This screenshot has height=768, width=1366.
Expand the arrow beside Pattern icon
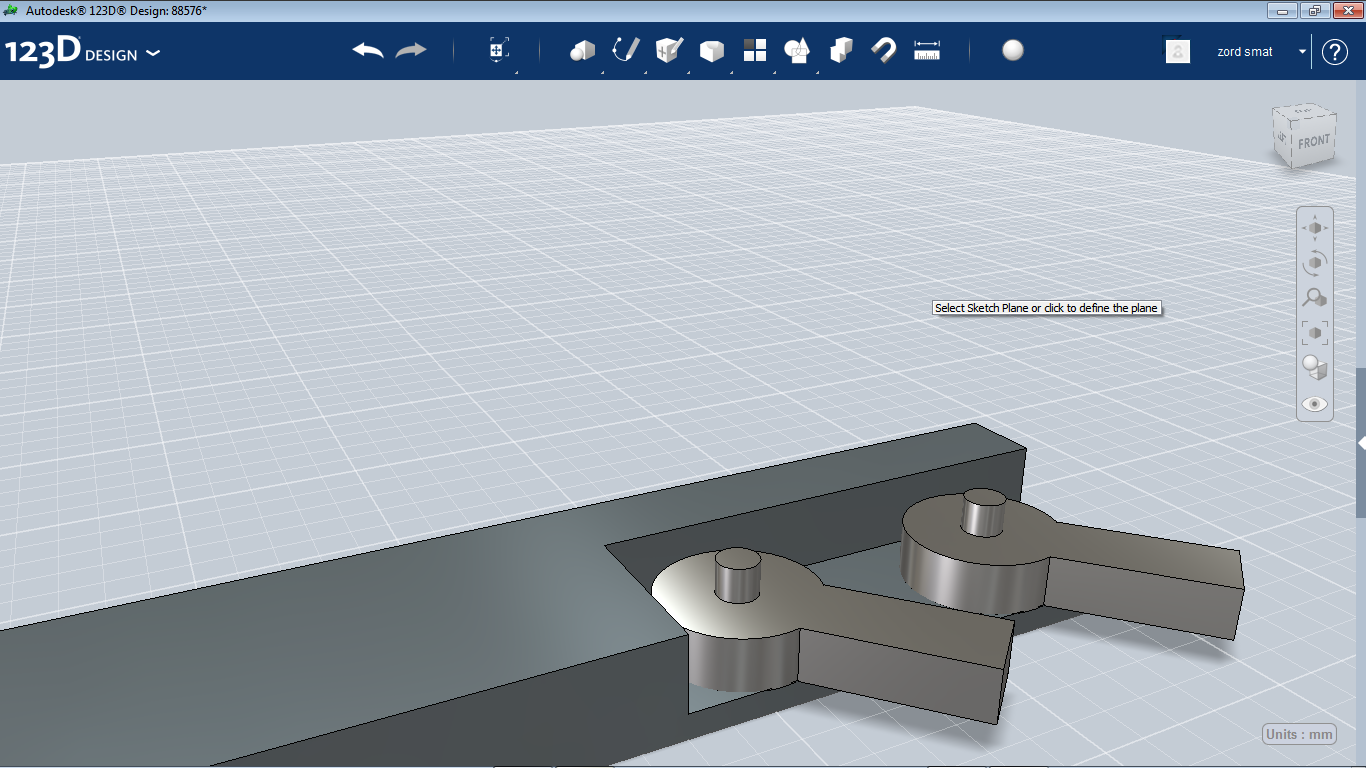774,72
